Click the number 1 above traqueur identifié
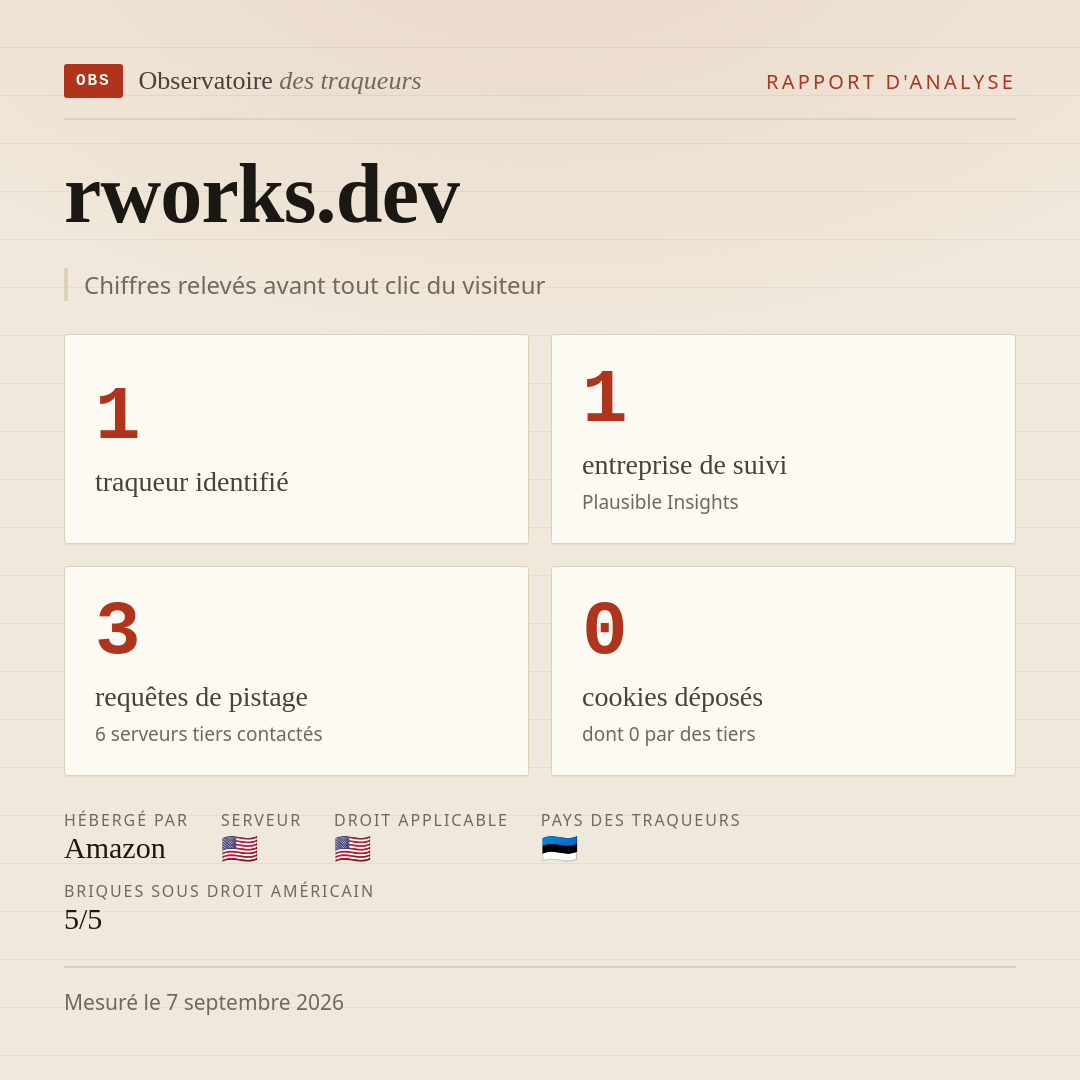Screen dimensions: 1080x1080 pyautogui.click(x=118, y=414)
